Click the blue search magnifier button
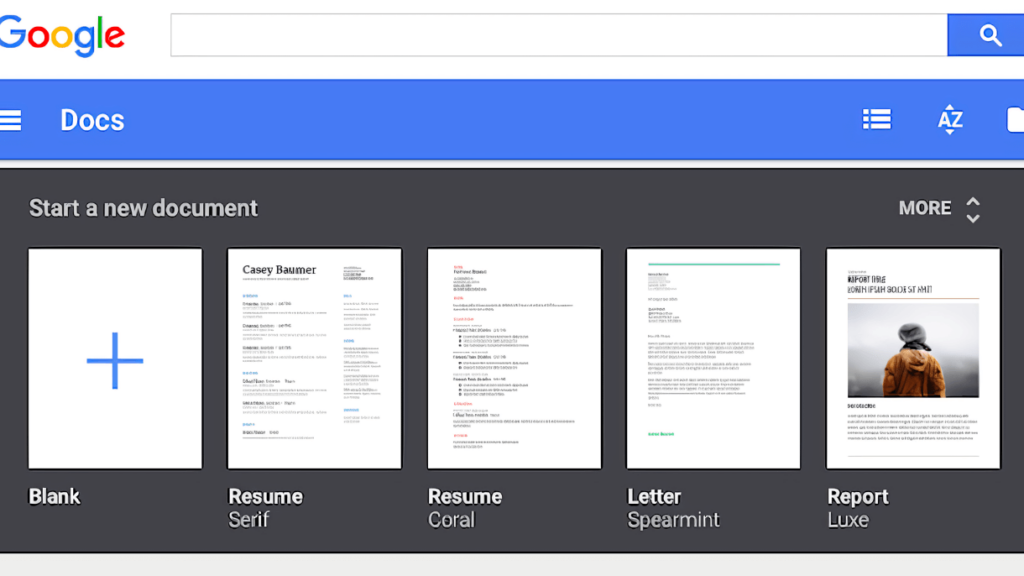This screenshot has height=576, width=1024. click(989, 36)
